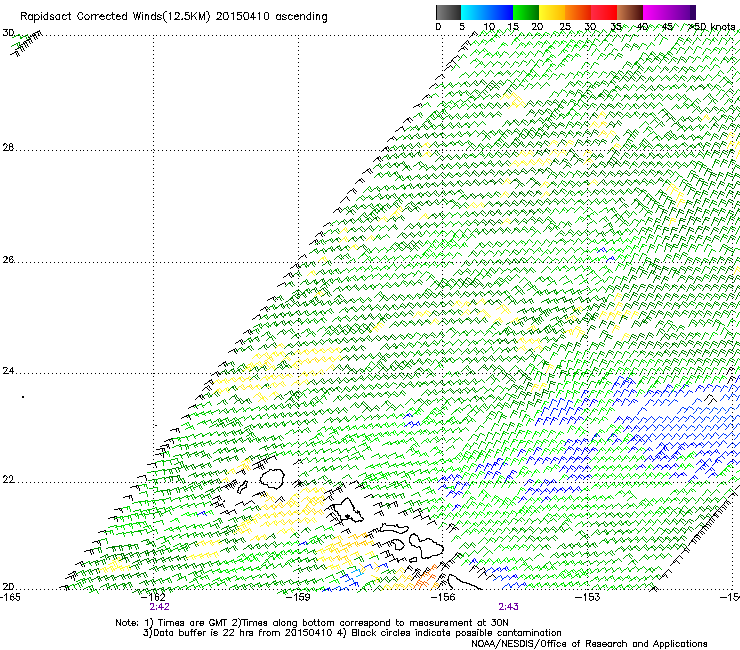Screen dimensions: 740x650
Task: Click the cyan-blue 5-15 knots legend swatch
Action: tap(487, 12)
